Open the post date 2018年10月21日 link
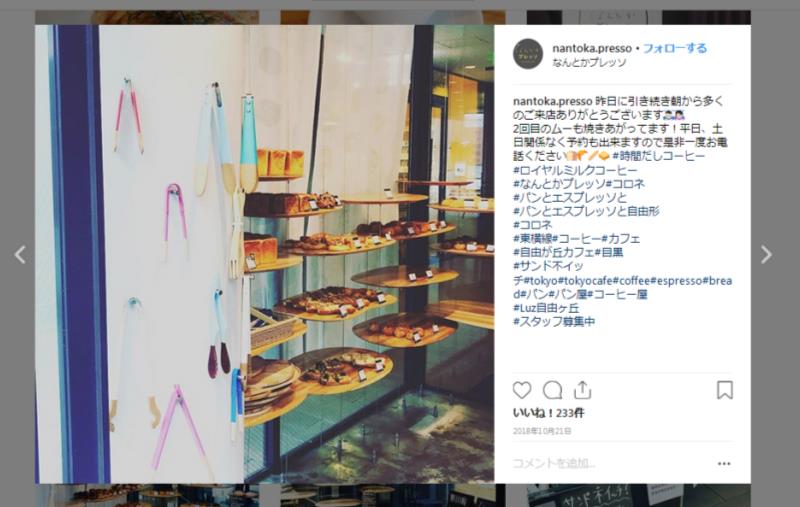This screenshot has height=507, width=800. tap(541, 431)
